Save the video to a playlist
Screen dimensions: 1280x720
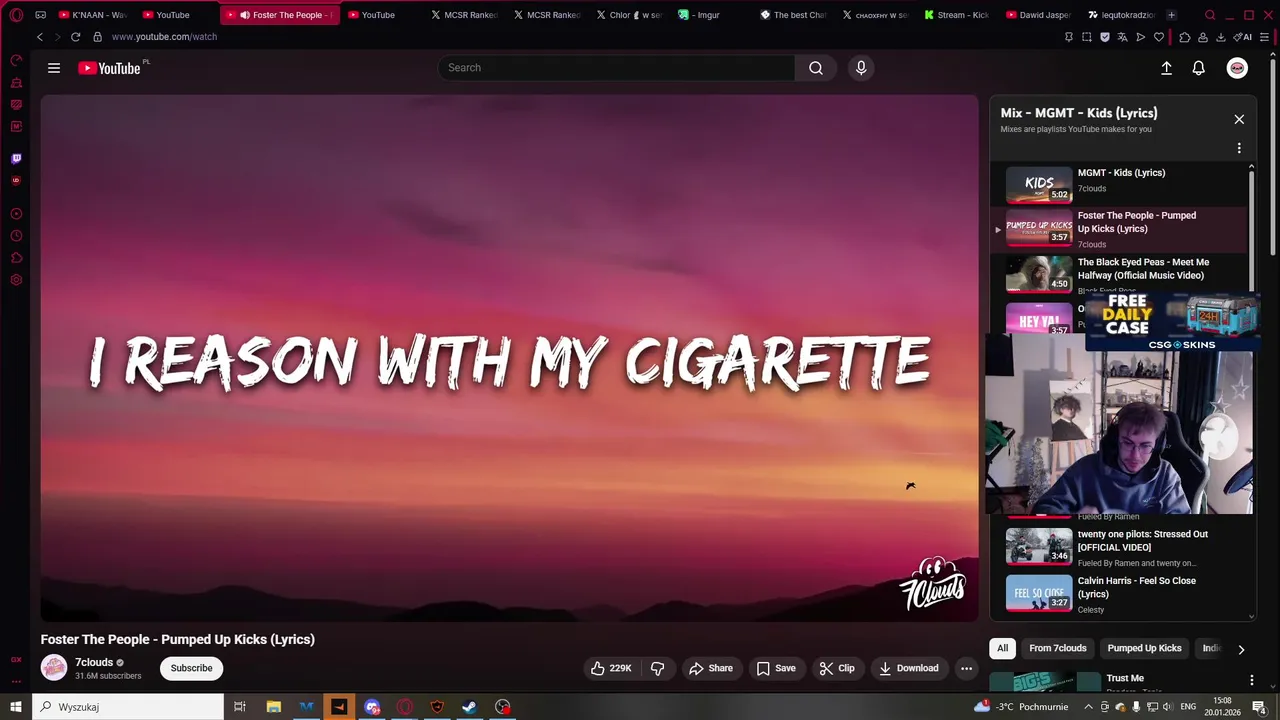pos(776,668)
